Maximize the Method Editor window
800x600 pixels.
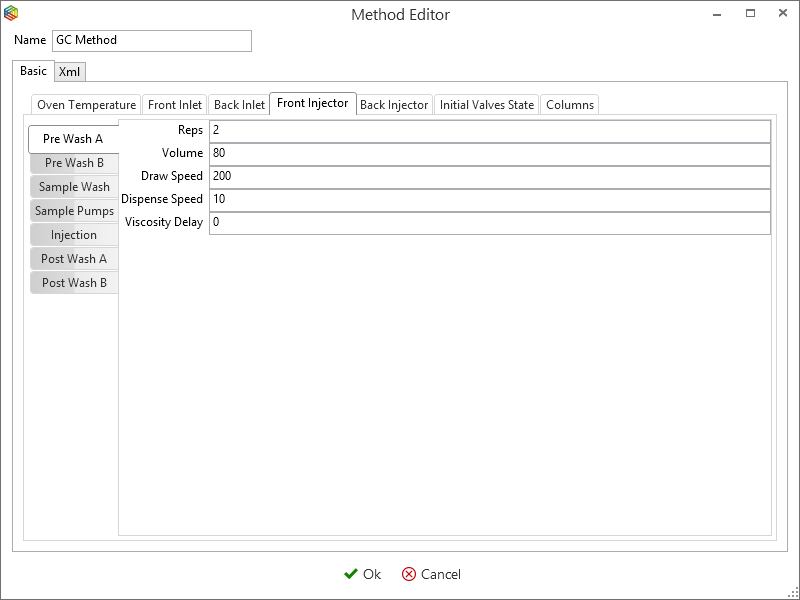(x=750, y=14)
